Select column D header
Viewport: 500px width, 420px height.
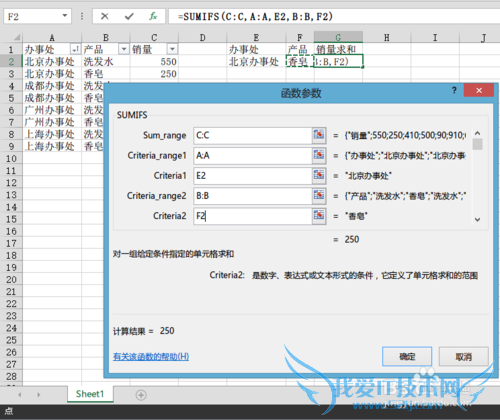click(x=202, y=37)
